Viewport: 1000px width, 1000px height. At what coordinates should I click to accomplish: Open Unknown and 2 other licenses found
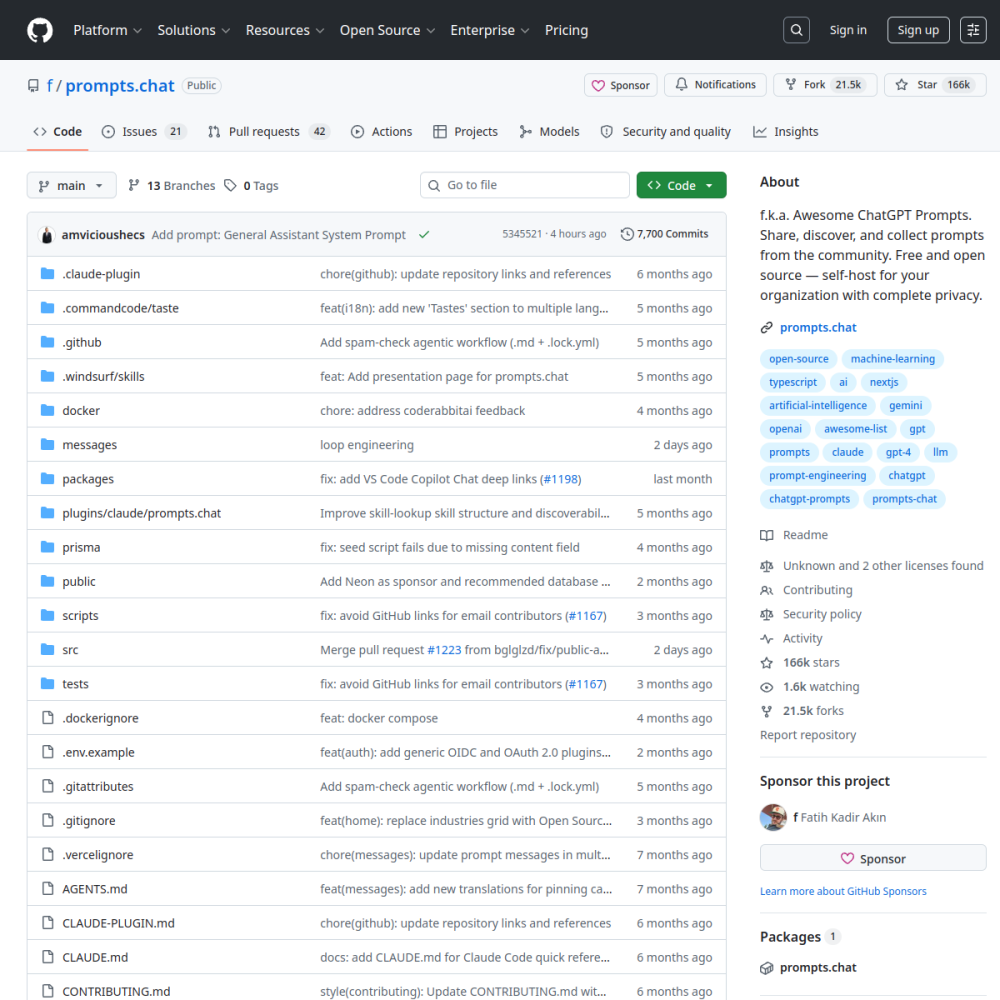tap(872, 565)
